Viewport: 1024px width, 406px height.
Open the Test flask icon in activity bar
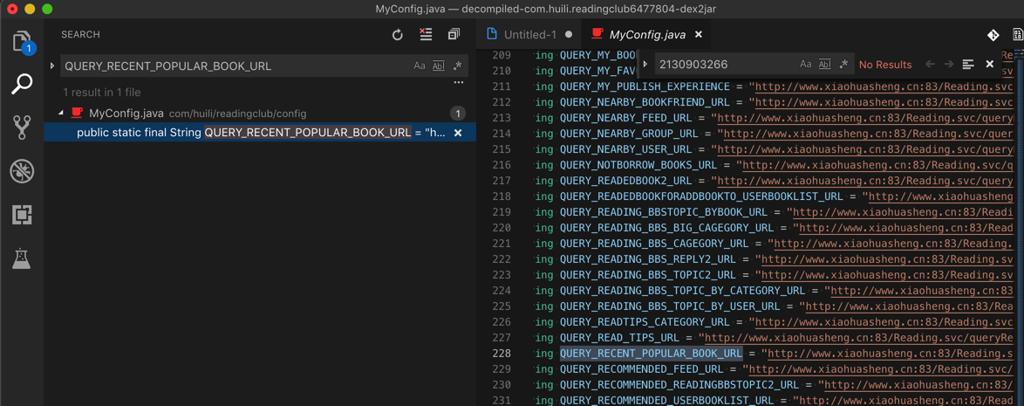coord(22,258)
